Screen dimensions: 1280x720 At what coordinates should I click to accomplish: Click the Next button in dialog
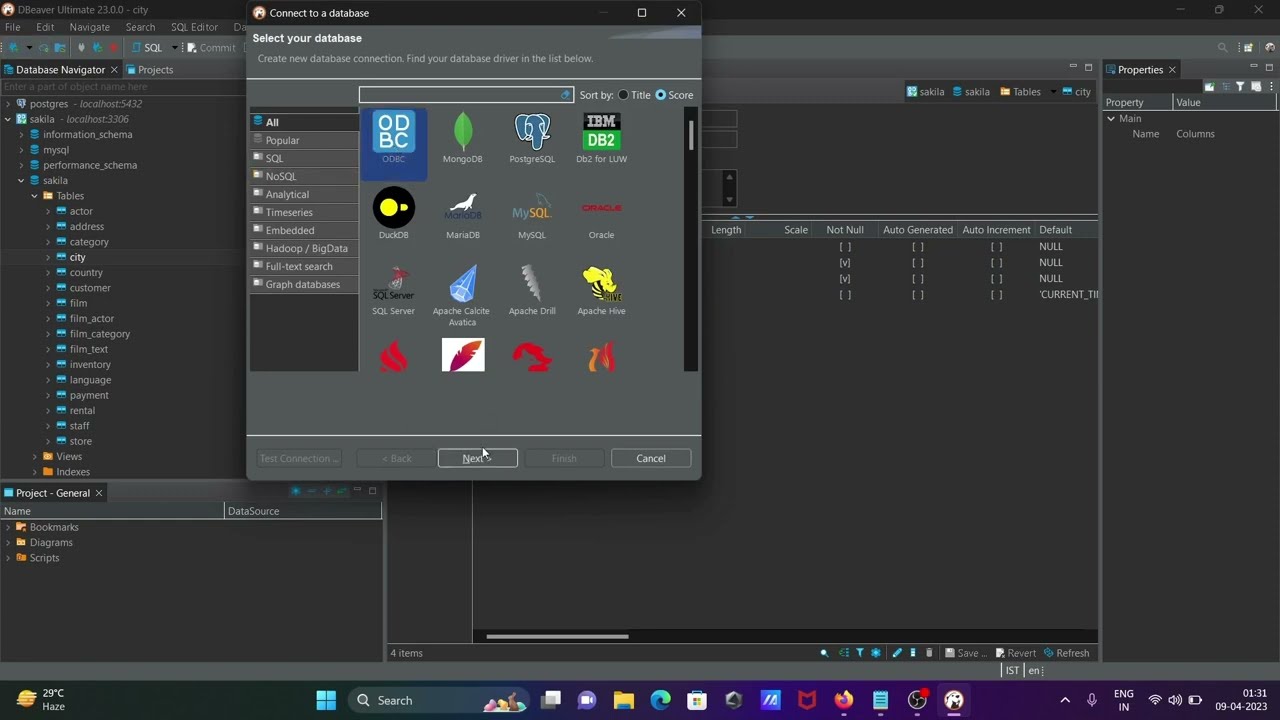pos(477,458)
